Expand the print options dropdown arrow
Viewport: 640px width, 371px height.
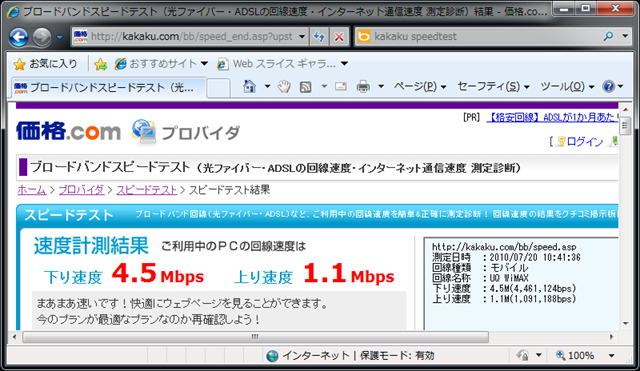(381, 87)
